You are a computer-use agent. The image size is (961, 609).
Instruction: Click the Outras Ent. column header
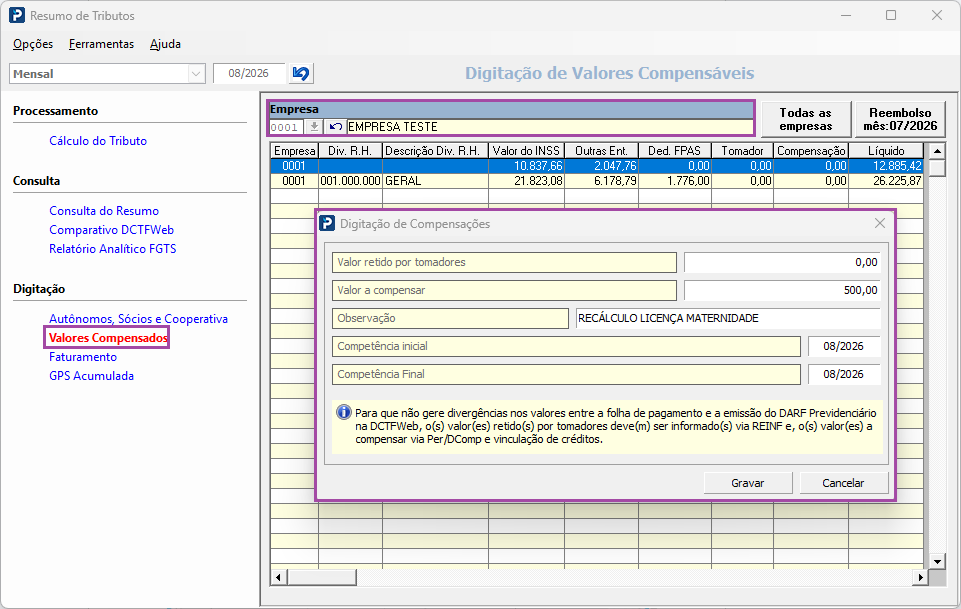coord(601,151)
